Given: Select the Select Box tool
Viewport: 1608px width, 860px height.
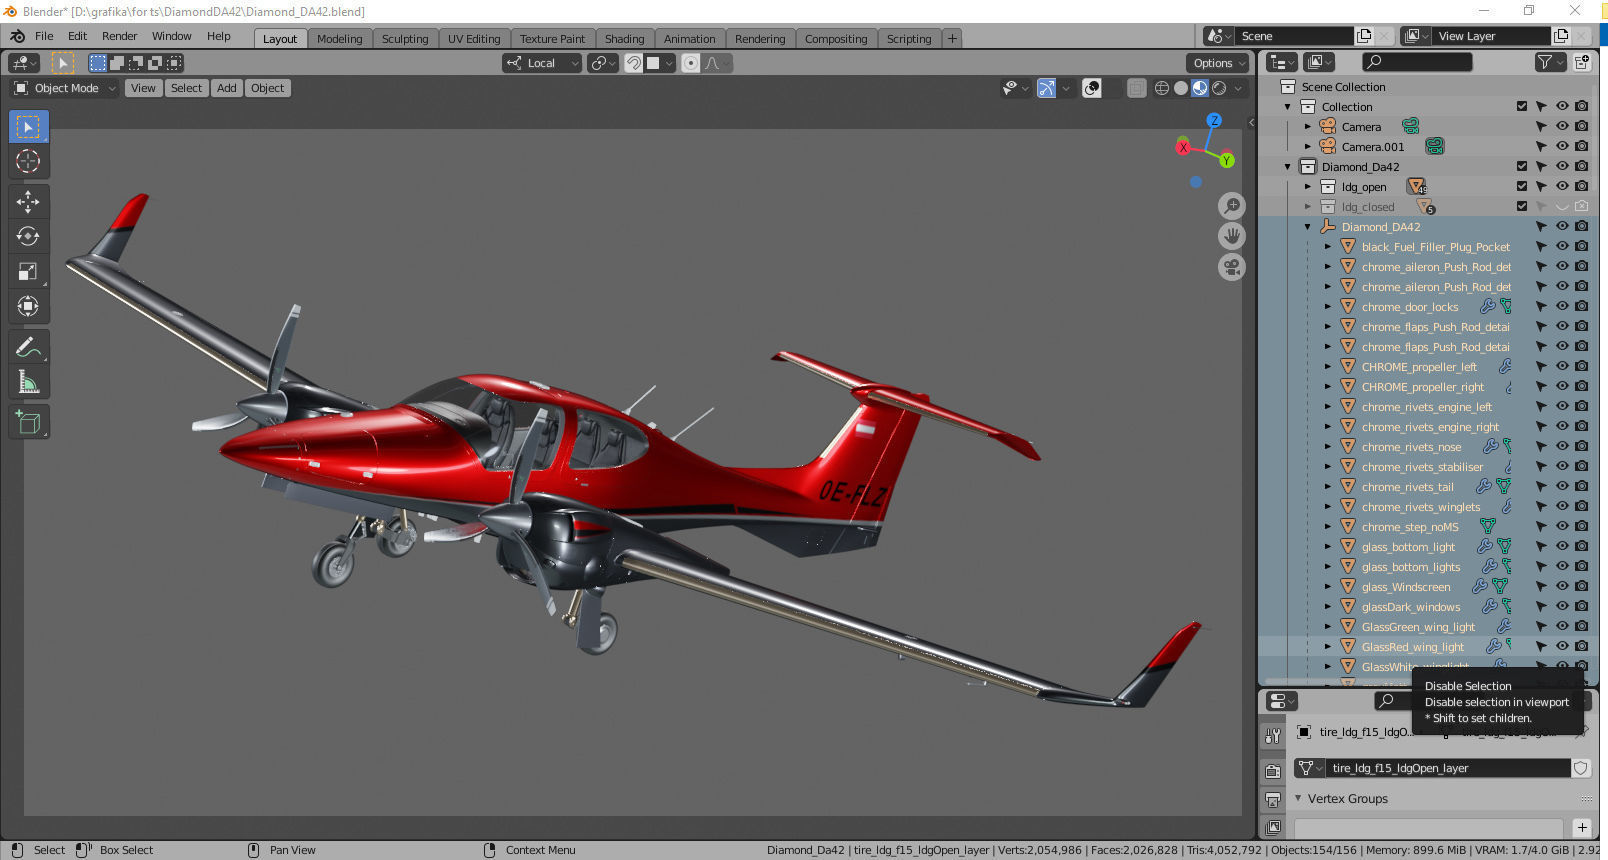Looking at the screenshot, I should click(x=28, y=127).
